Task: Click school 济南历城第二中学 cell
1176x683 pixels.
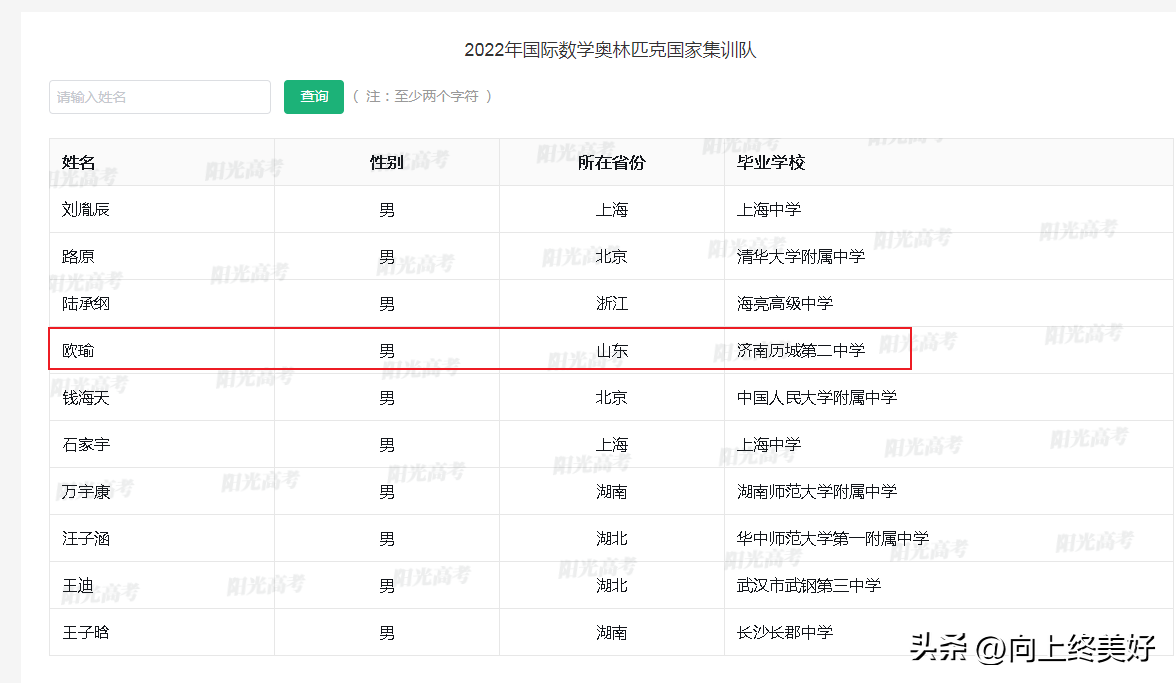Action: 801,351
